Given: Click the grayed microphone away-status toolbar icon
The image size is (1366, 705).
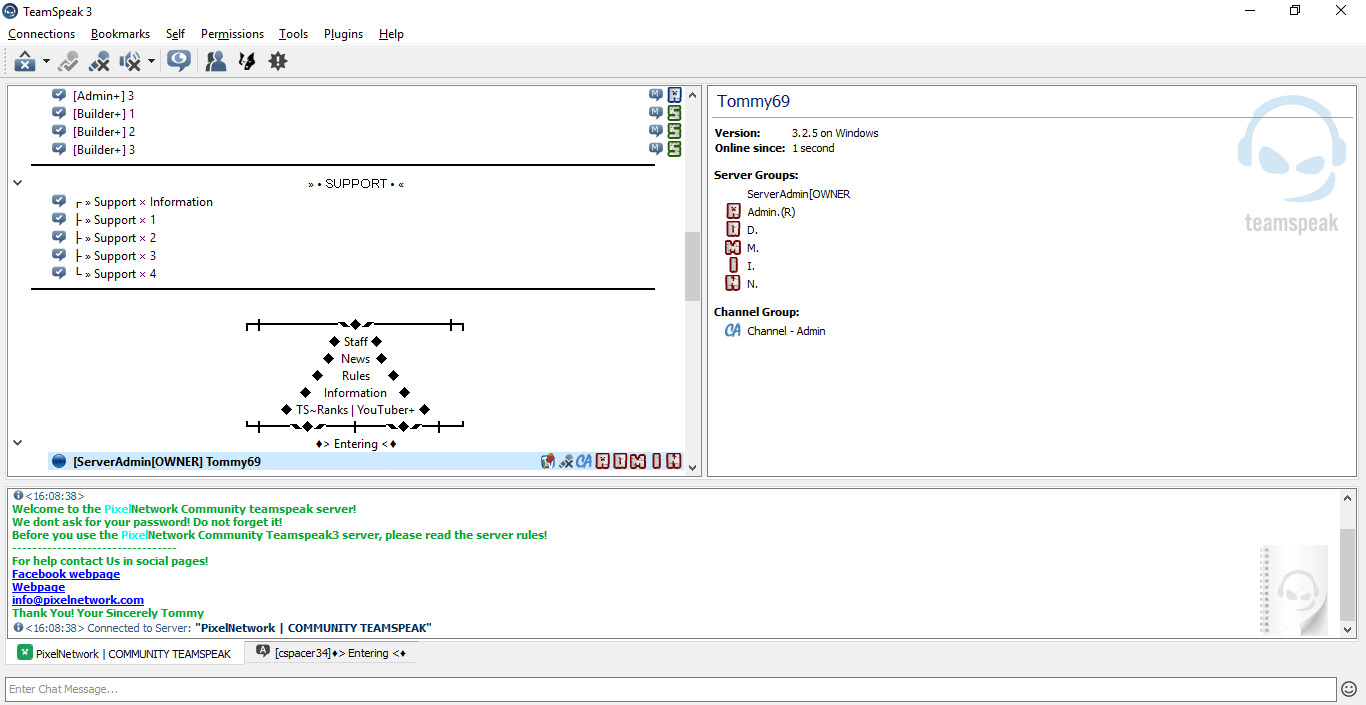Looking at the screenshot, I should (x=68, y=62).
